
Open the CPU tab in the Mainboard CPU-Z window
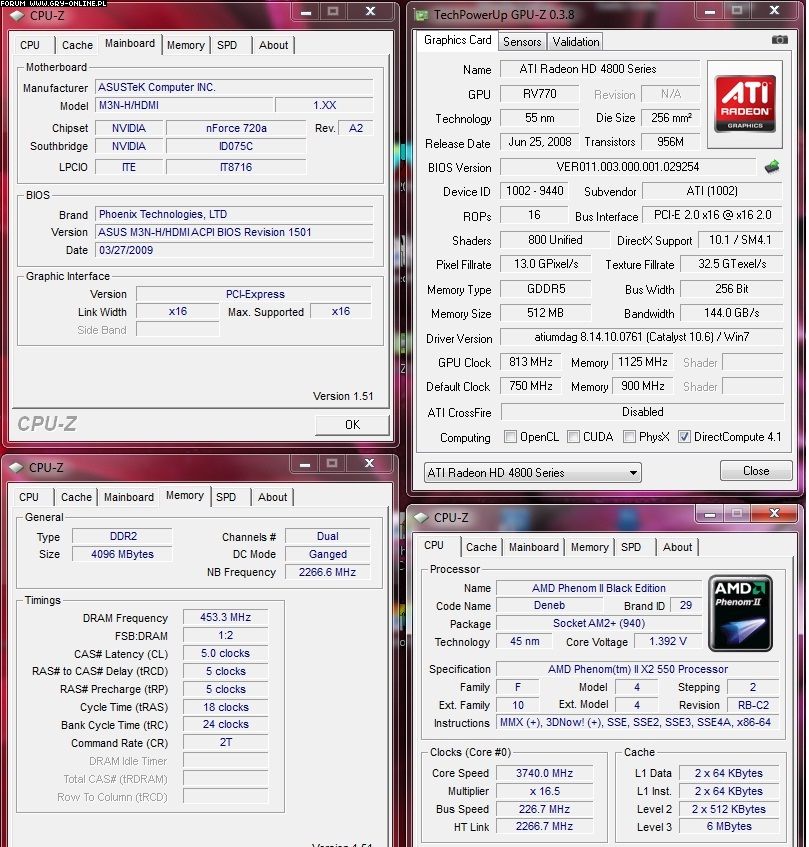click(30, 45)
